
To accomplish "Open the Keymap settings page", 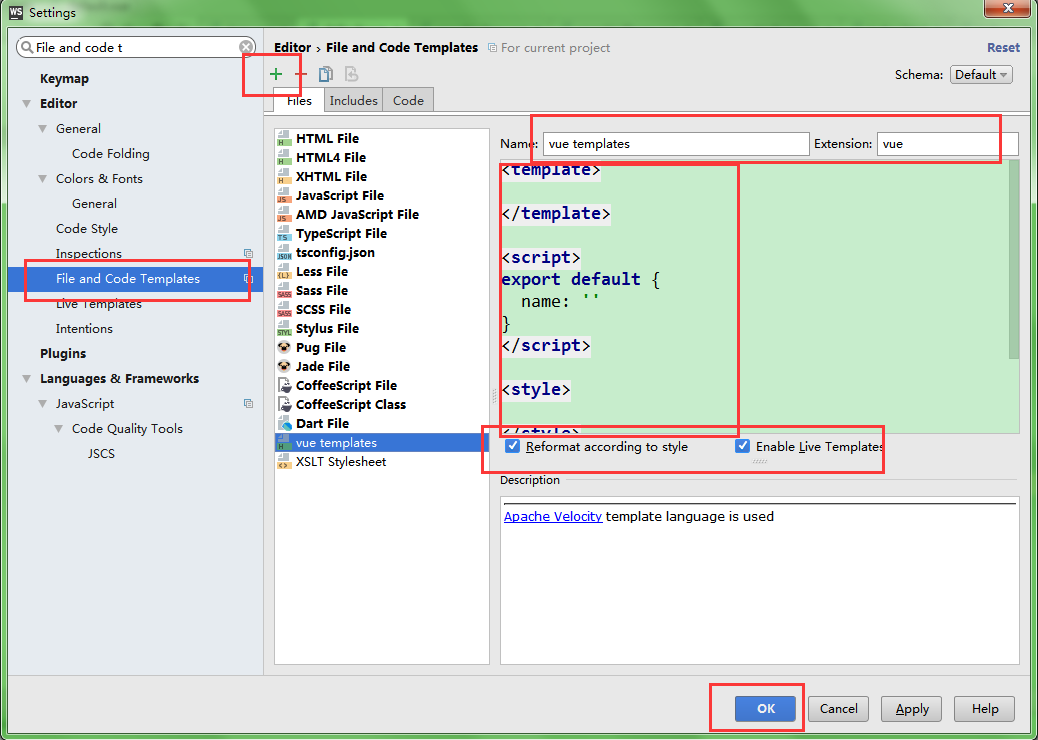I will pos(64,79).
